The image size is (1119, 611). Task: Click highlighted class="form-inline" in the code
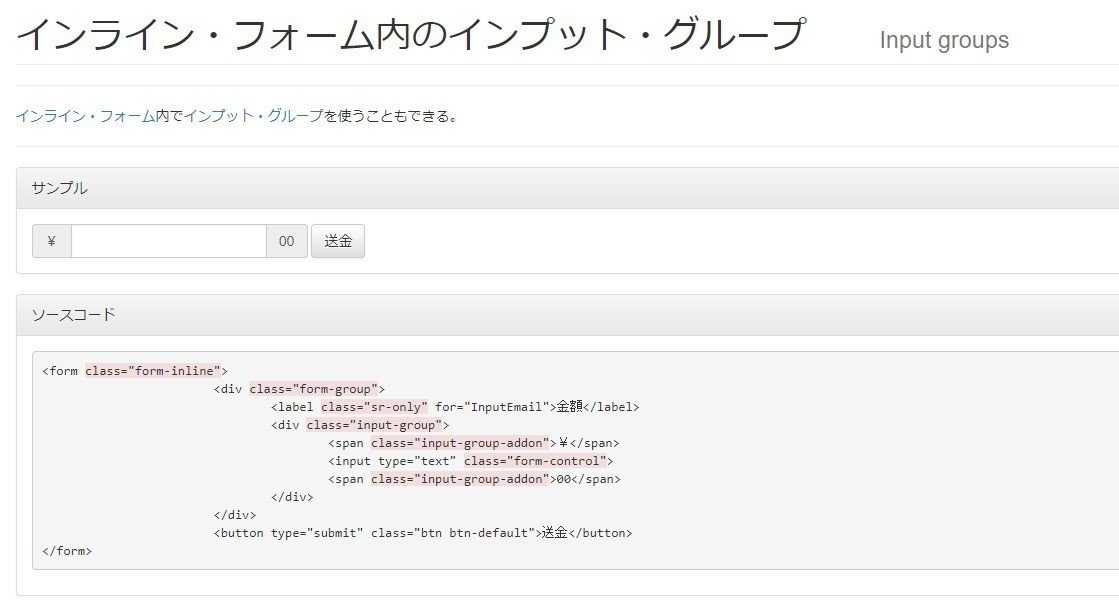coord(156,371)
